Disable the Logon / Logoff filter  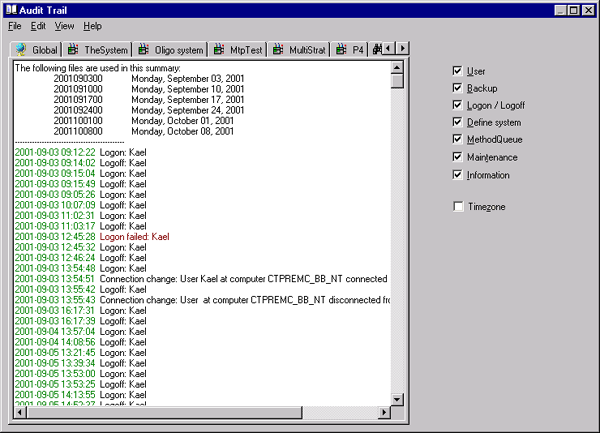[457, 105]
